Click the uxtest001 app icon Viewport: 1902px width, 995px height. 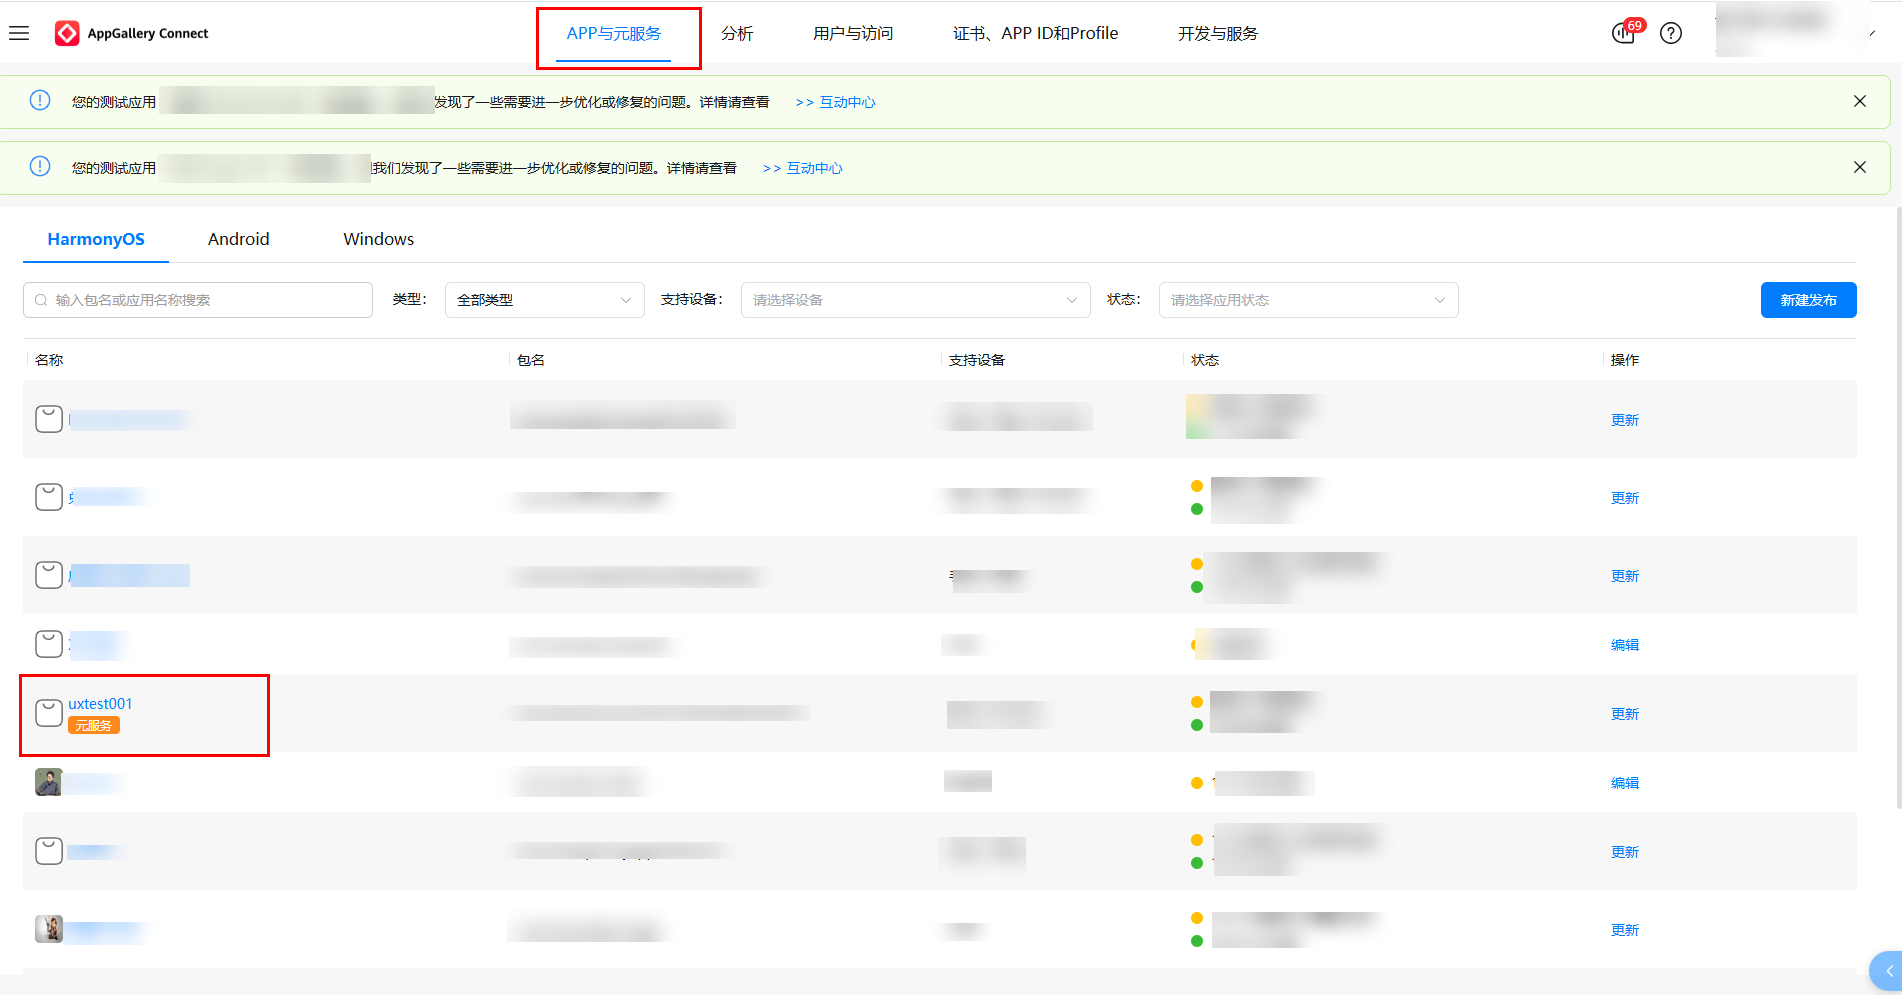[x=49, y=713]
